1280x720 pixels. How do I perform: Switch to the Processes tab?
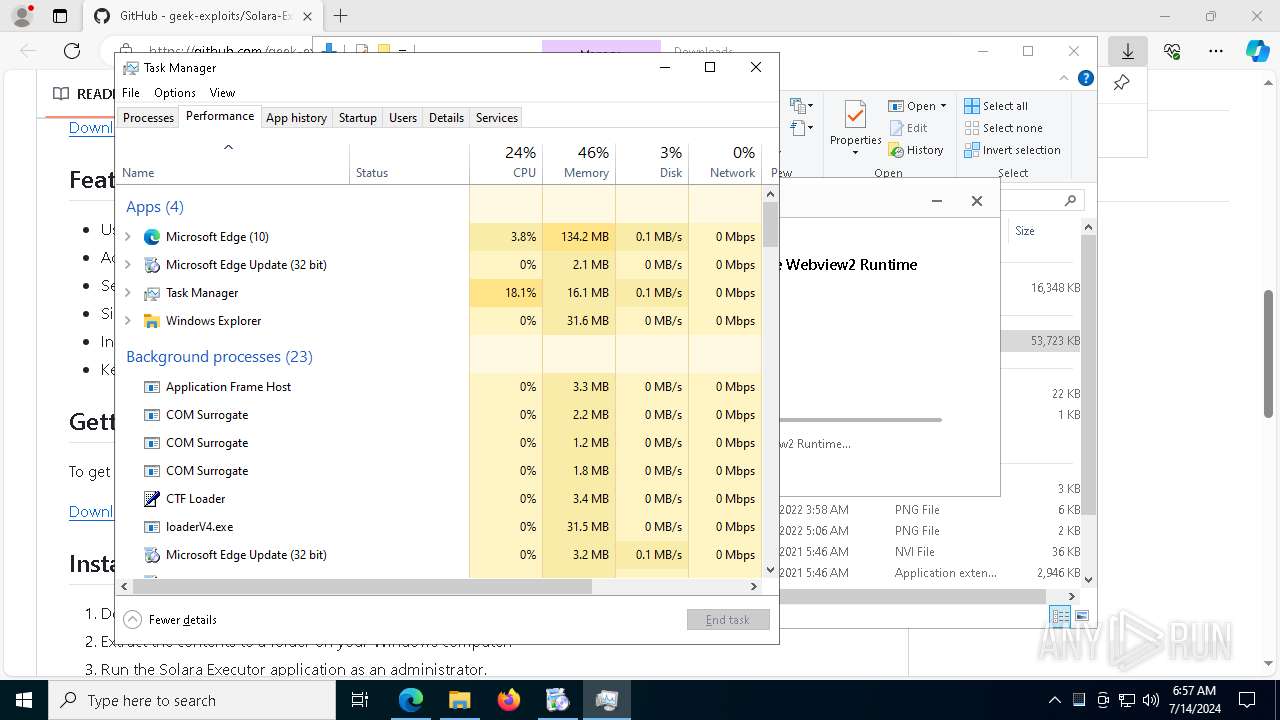pos(148,118)
